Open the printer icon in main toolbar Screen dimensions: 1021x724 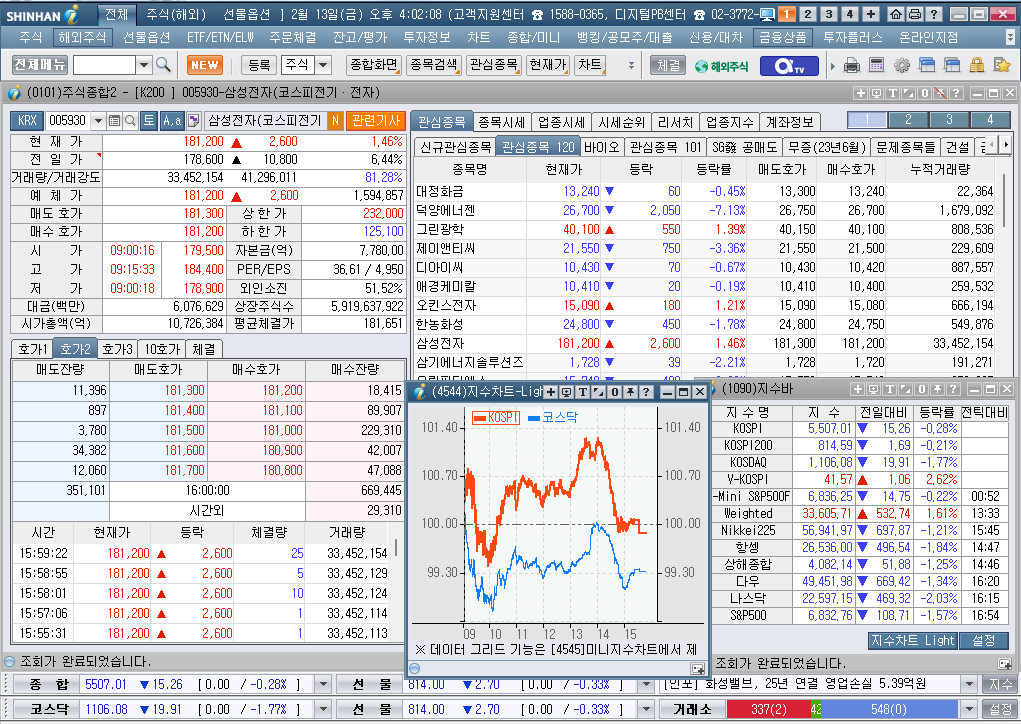pos(852,65)
